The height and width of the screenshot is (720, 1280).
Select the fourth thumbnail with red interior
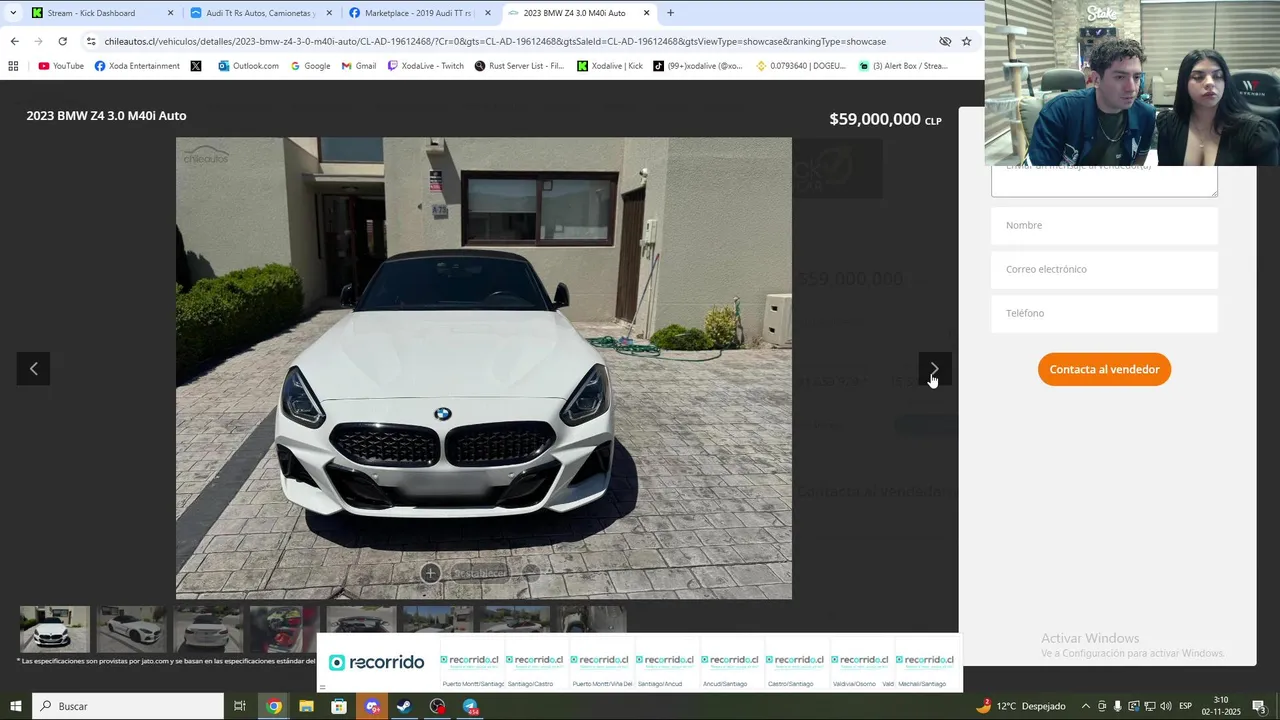284,629
